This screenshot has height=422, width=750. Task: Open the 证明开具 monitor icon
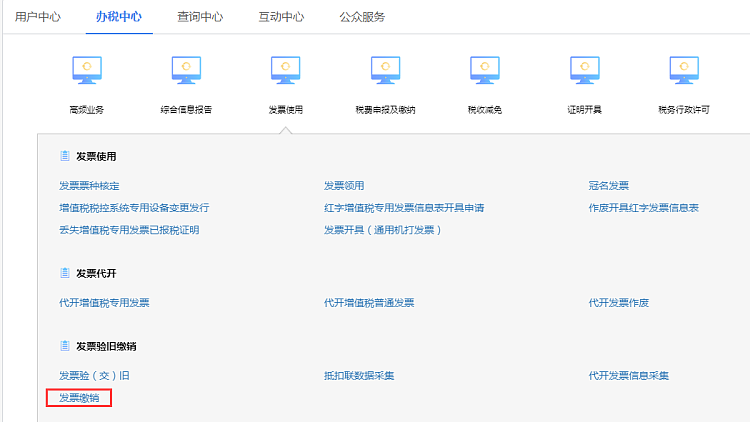click(x=585, y=70)
